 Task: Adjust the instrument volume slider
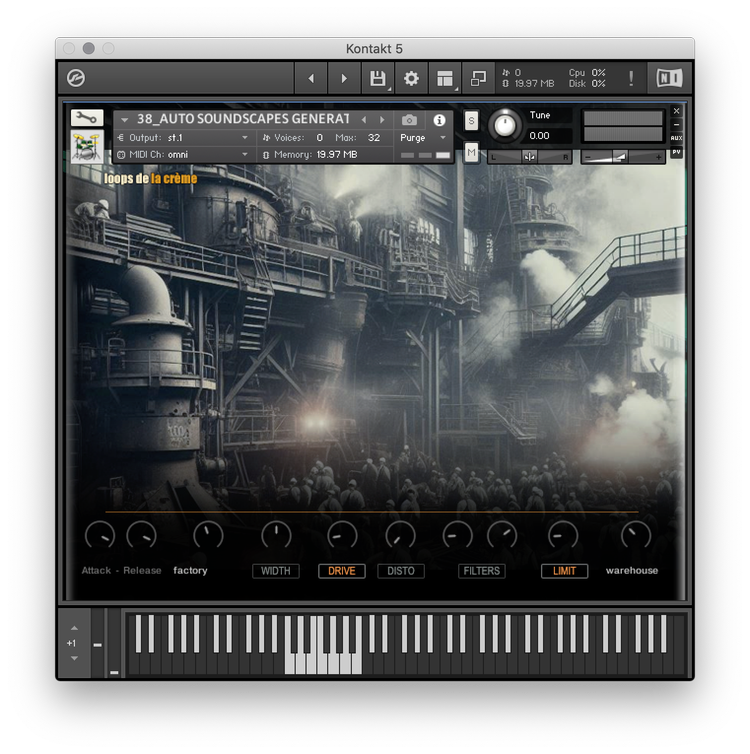tap(623, 157)
